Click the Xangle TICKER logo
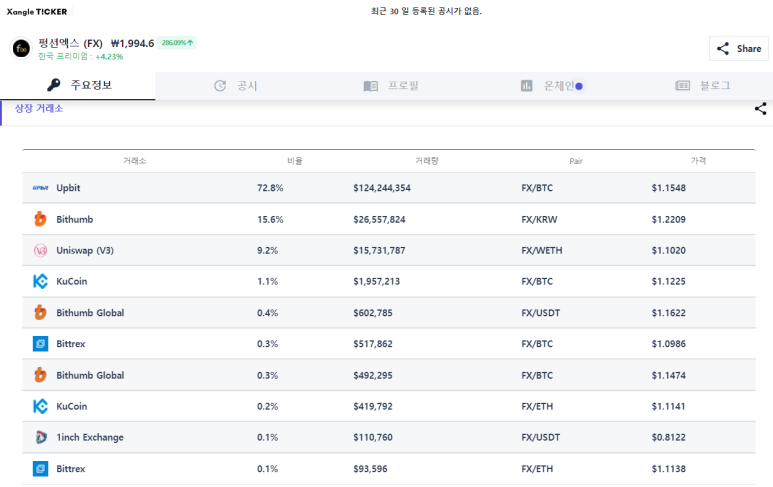The image size is (773, 487). point(37,11)
